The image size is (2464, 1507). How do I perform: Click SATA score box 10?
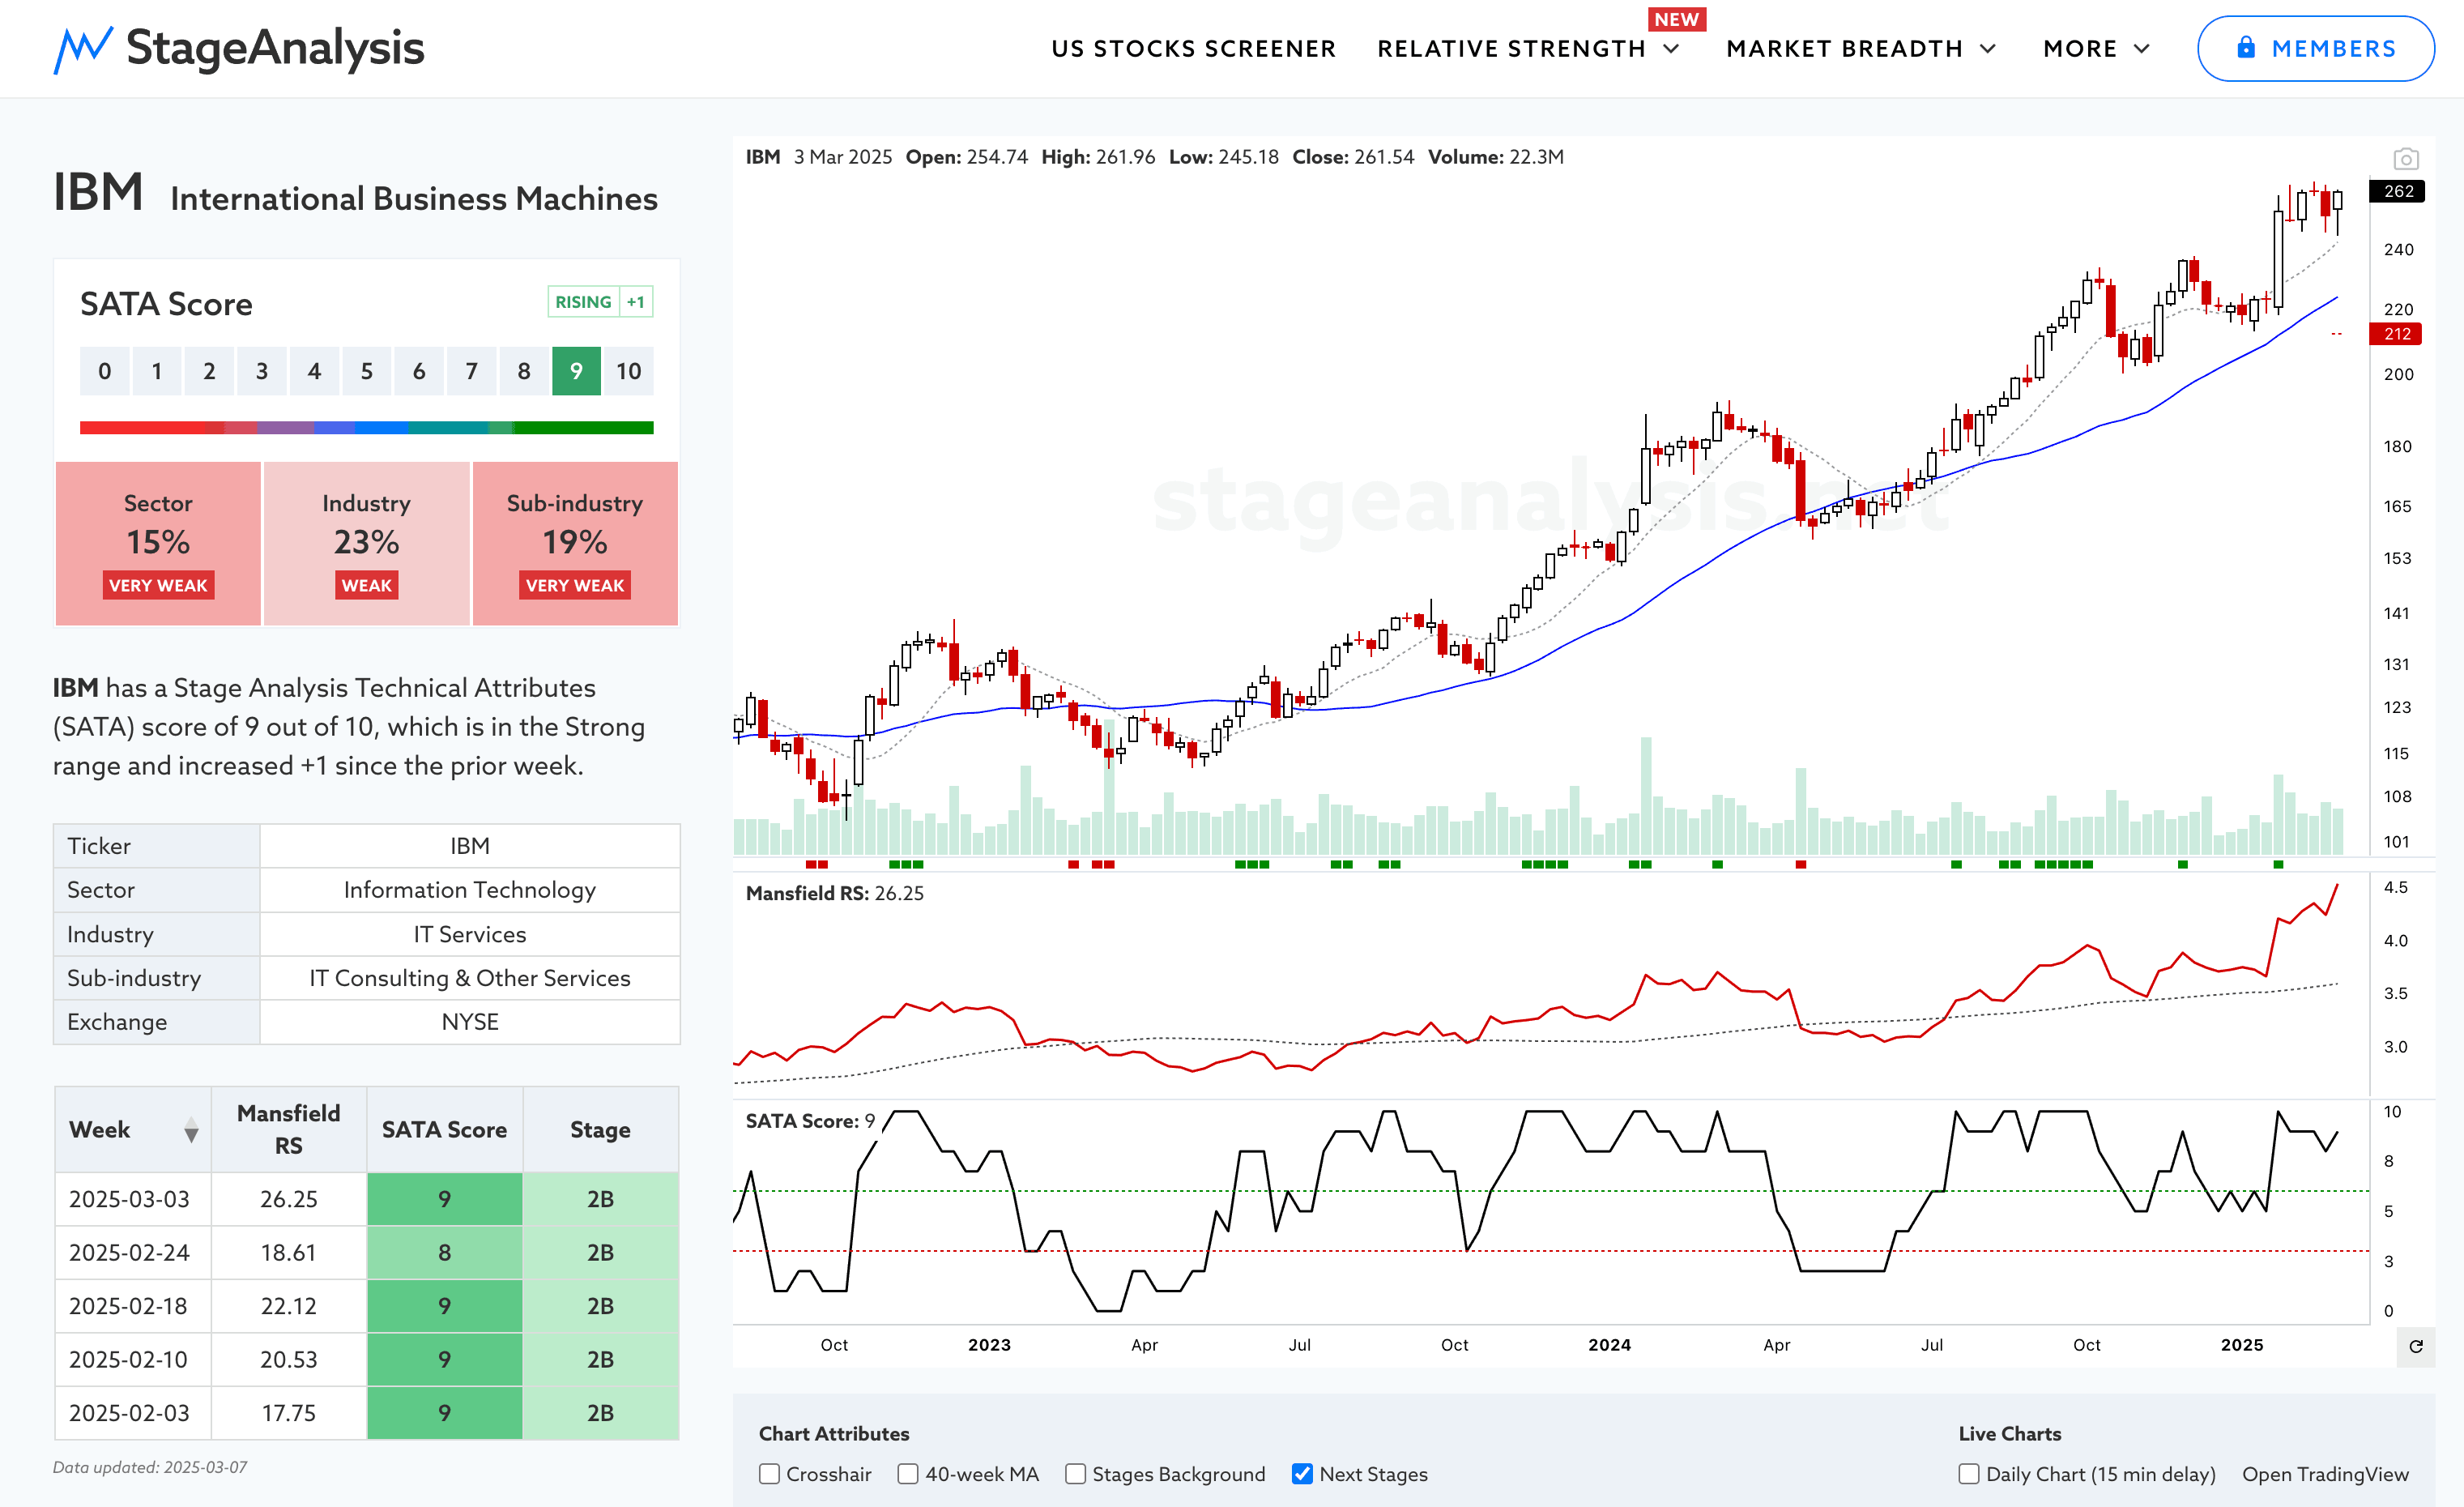click(x=628, y=371)
